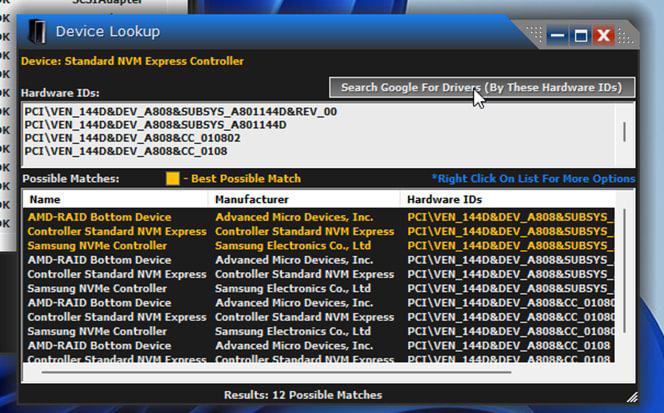Click the yellow Best Possible Match legend swatch
This screenshot has width=664, height=413.
point(172,179)
